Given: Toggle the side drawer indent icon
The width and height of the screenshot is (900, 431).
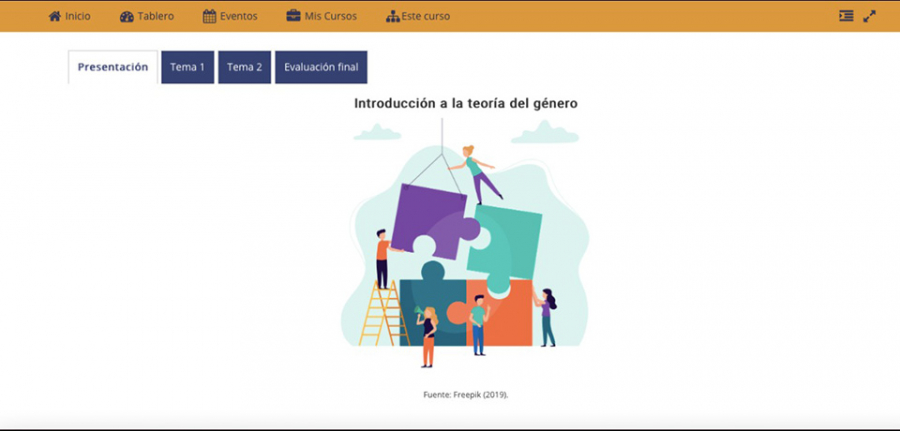Looking at the screenshot, I should tap(846, 16).
